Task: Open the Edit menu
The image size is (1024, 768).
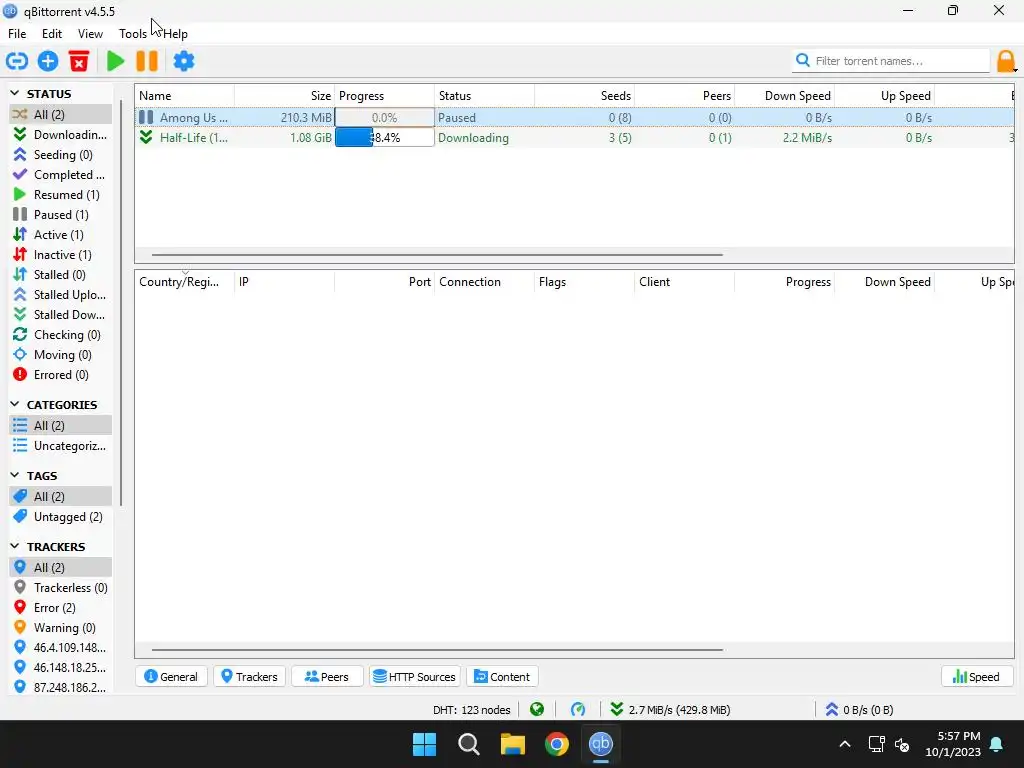Action: (x=52, y=34)
